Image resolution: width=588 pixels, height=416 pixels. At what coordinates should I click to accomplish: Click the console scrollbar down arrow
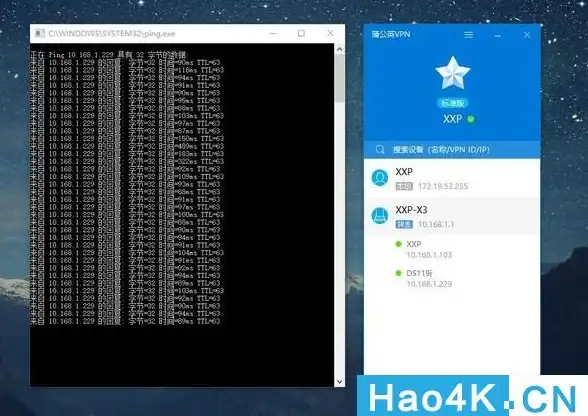[x=339, y=382]
